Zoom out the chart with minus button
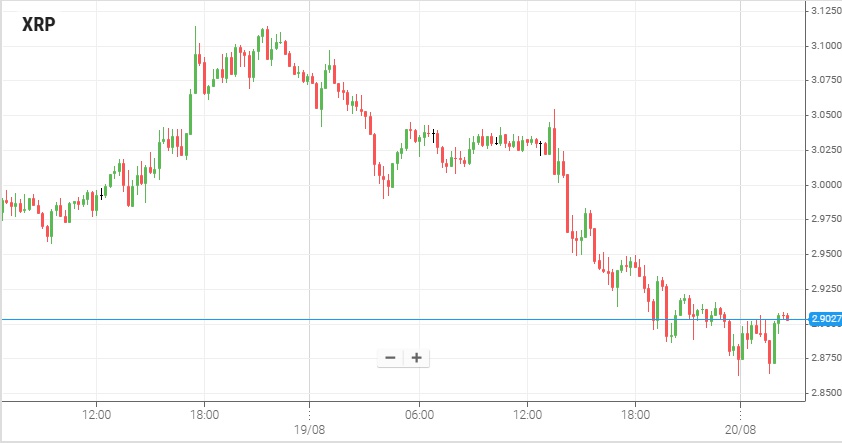Viewport: 842px width, 443px height. pos(390,358)
